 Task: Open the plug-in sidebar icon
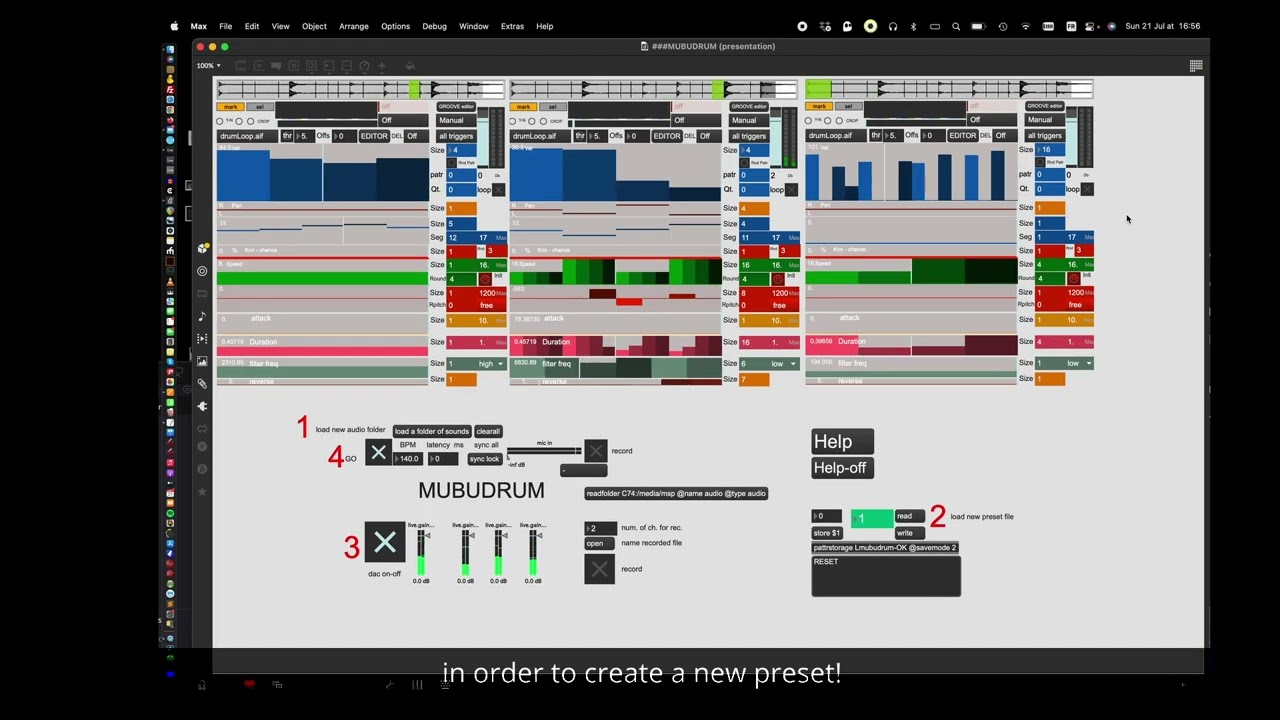coord(202,406)
